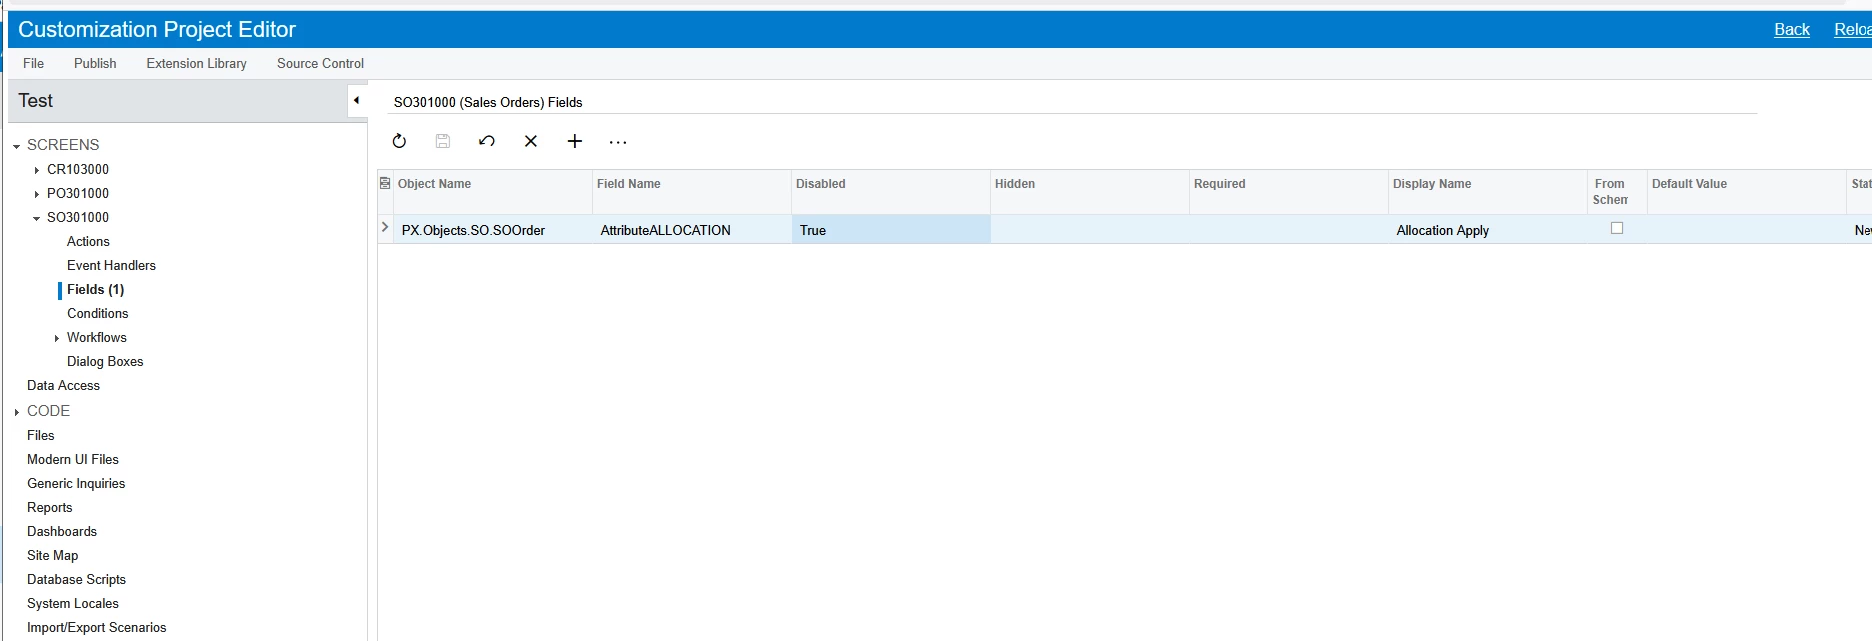Screen dimensions: 1872x641
Task: Click the SO301000 screen label
Action: click(x=78, y=217)
